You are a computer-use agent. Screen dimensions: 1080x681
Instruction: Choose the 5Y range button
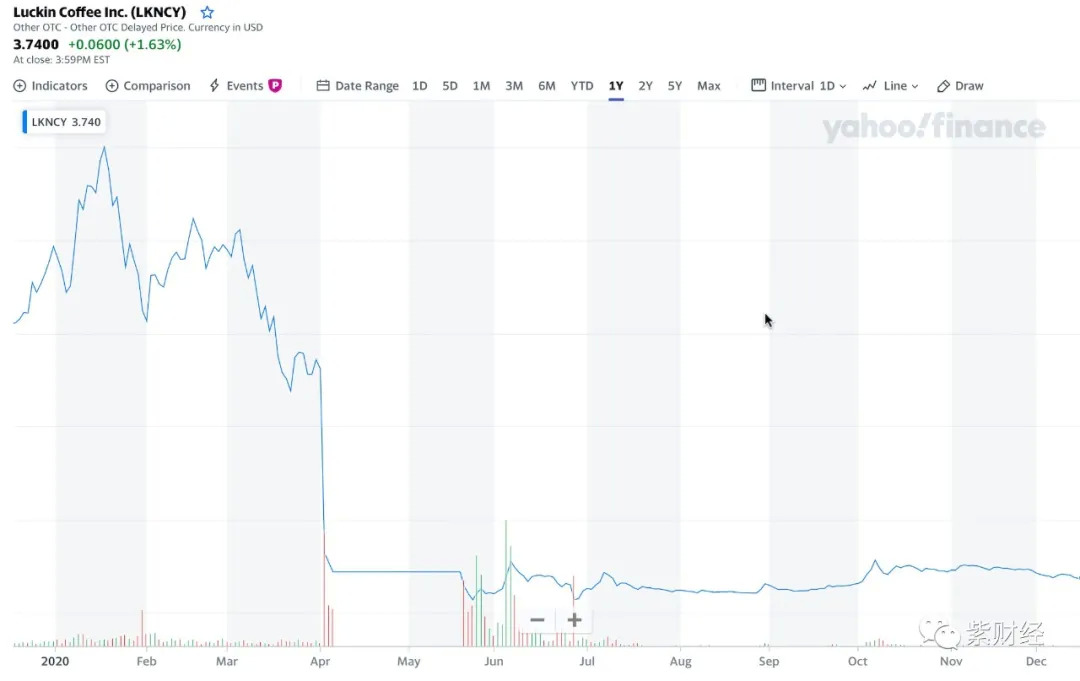coord(675,86)
